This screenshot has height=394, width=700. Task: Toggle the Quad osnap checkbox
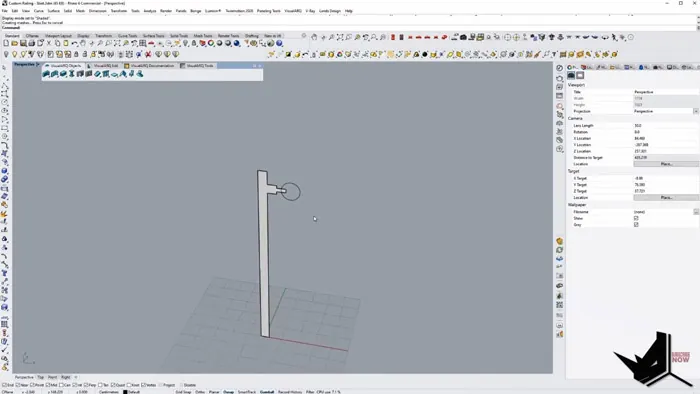pos(112,385)
